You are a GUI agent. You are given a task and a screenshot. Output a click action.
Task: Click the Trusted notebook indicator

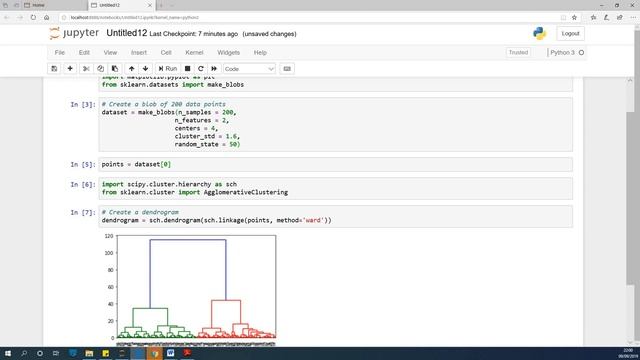[518, 53]
